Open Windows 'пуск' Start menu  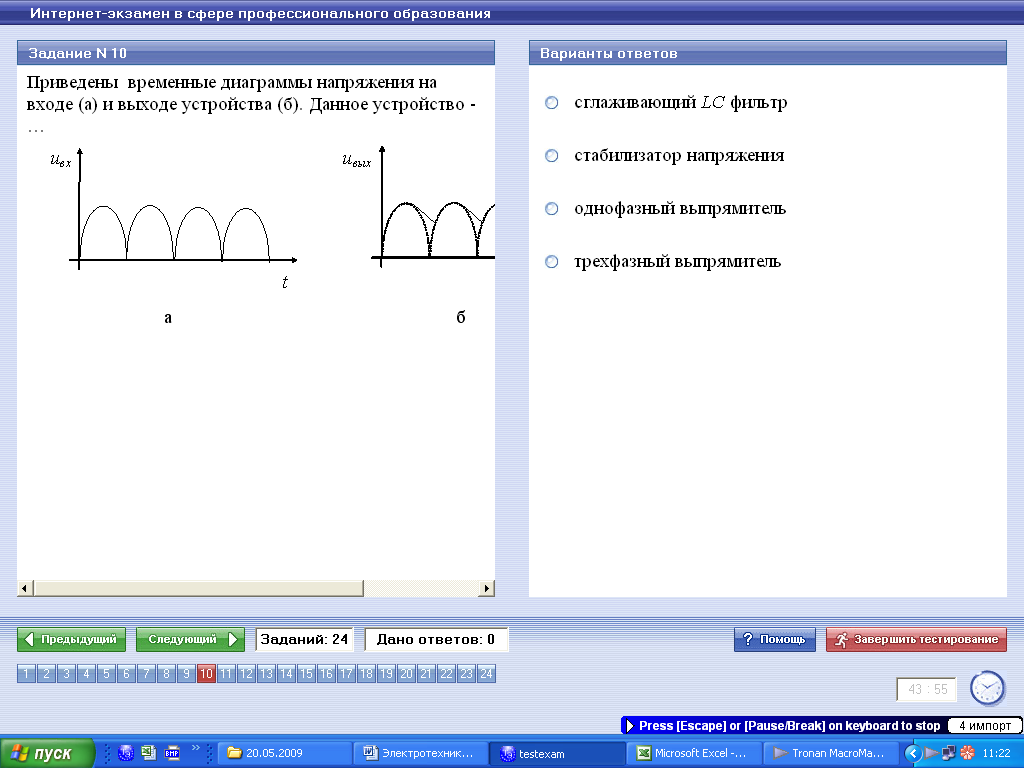point(47,753)
